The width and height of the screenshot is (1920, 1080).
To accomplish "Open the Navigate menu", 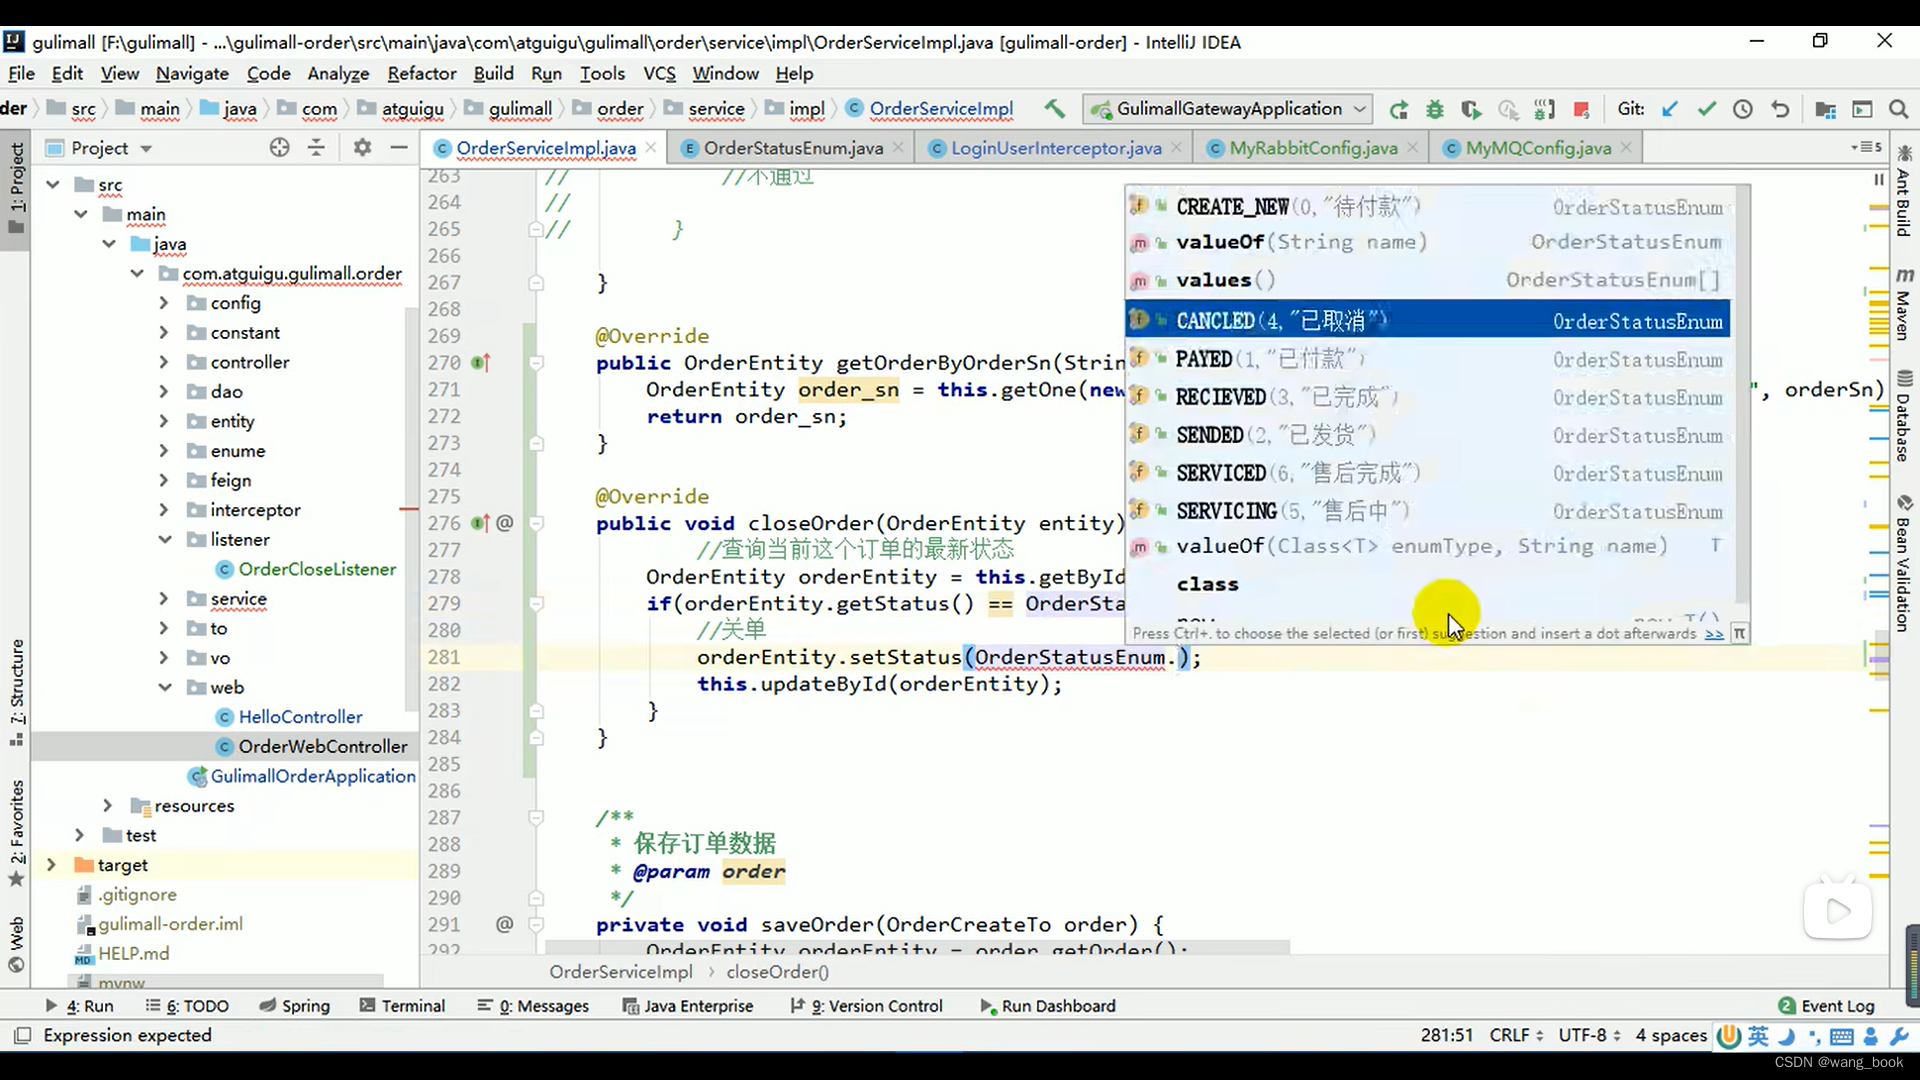I will click(192, 74).
